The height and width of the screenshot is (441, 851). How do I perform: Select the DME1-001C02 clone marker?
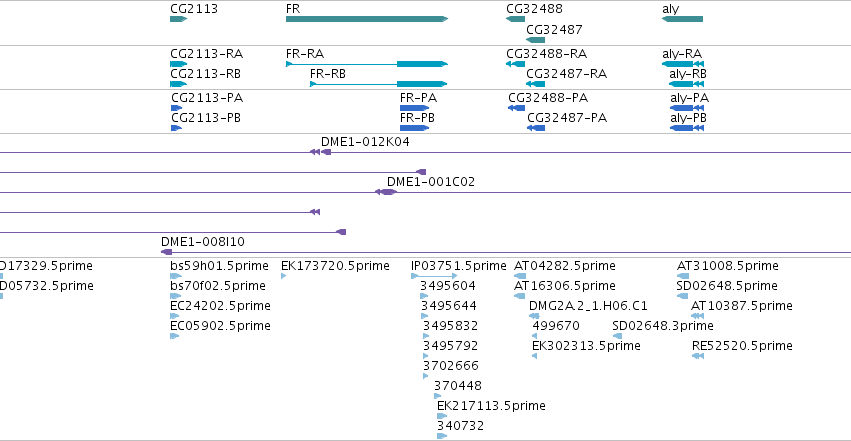(x=386, y=192)
